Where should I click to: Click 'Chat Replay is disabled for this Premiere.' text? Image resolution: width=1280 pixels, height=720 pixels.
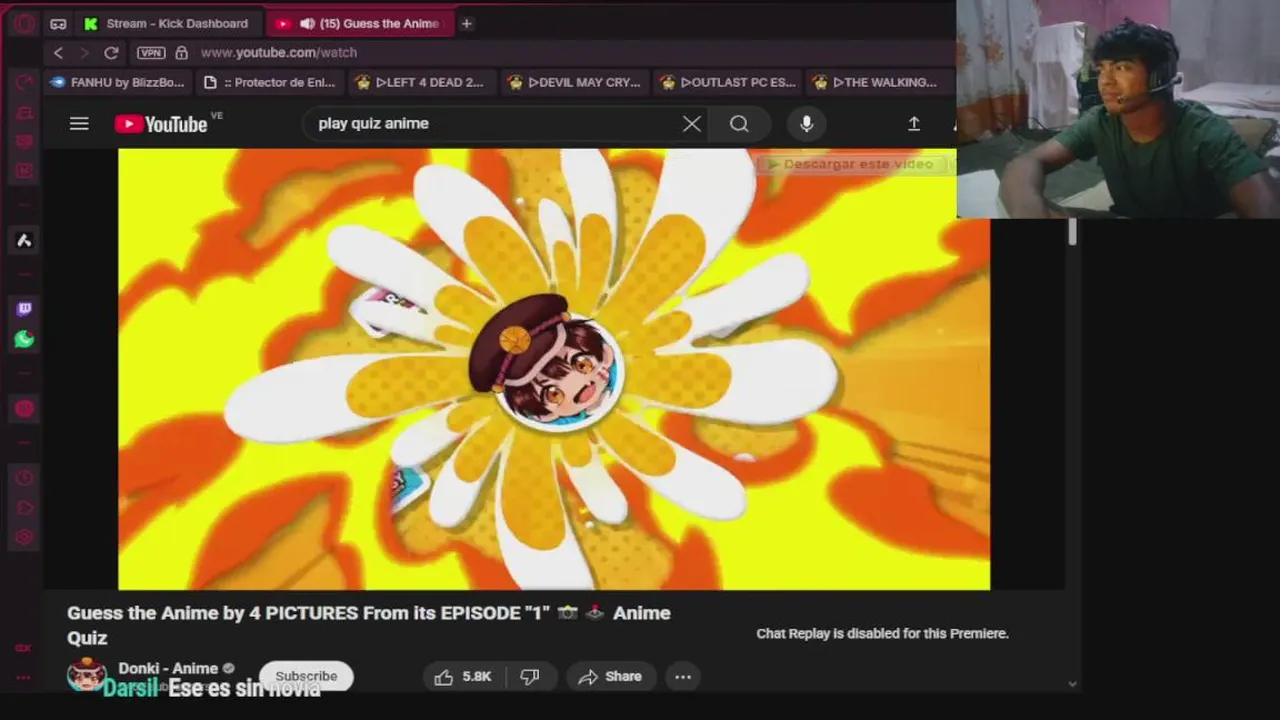pos(882,633)
